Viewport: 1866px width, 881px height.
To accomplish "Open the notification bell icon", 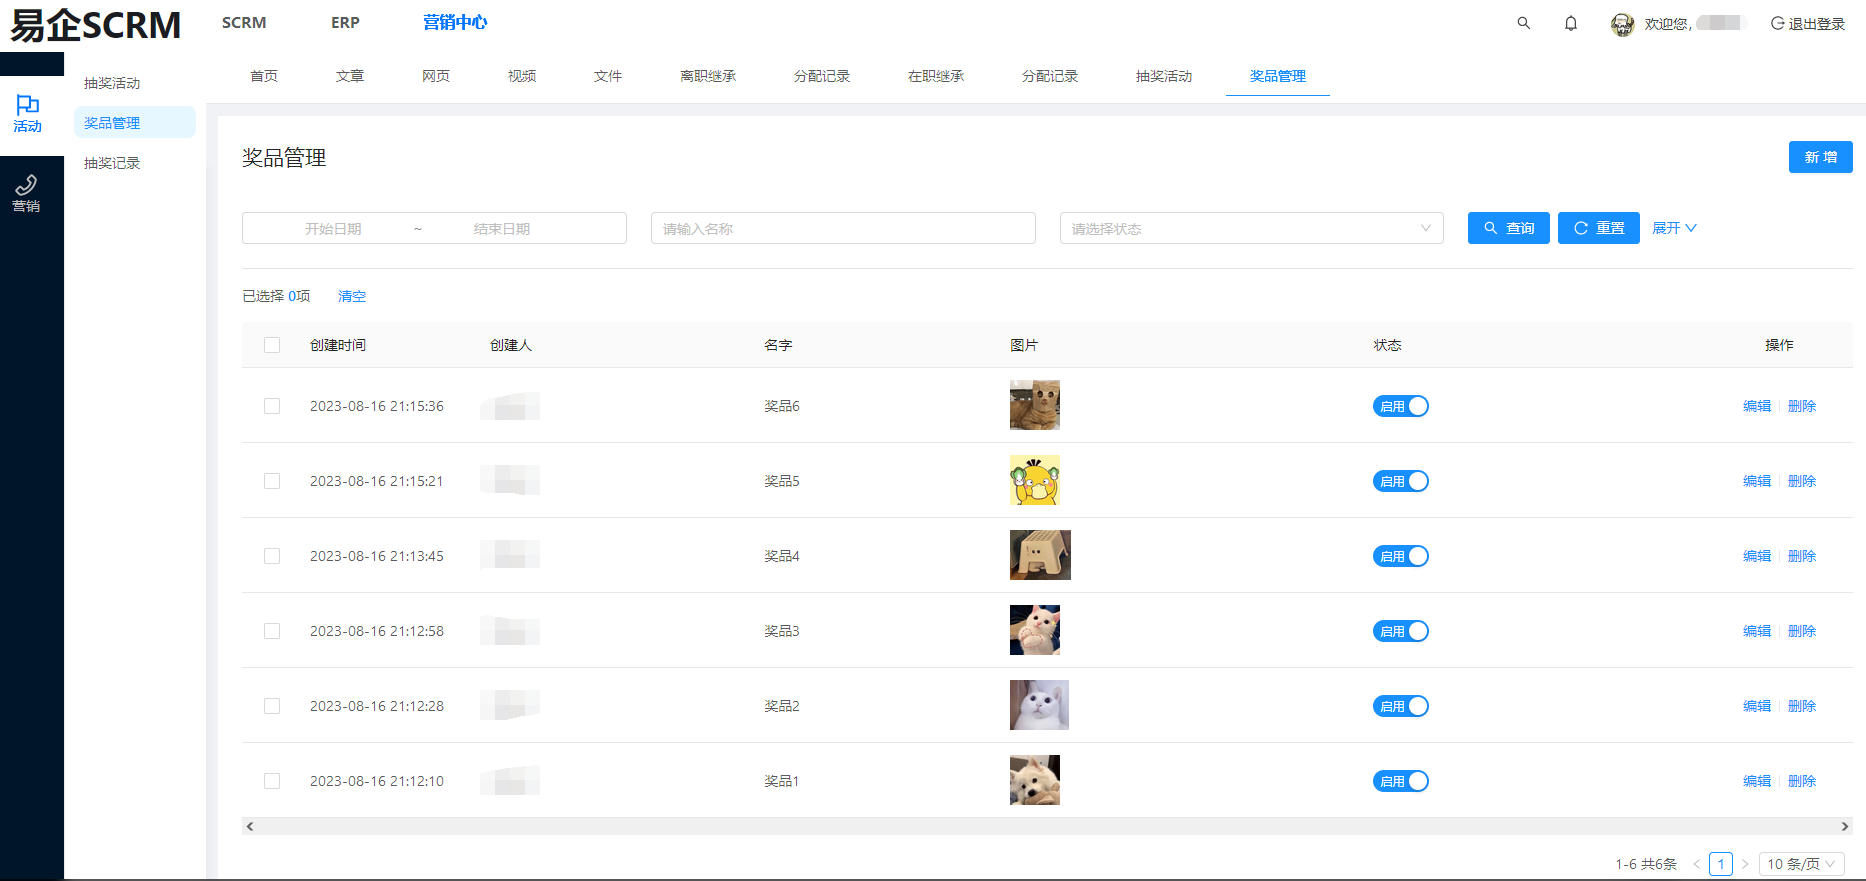I will [1571, 23].
